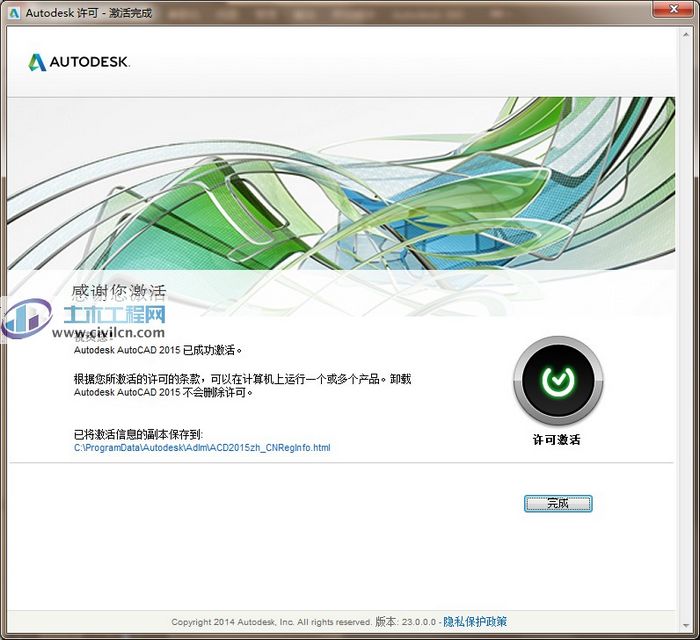Screen dimensions: 700x640
Task: Click the text 'Autodesk AutoCAD 2015 不会删除许可'
Action: (164, 393)
